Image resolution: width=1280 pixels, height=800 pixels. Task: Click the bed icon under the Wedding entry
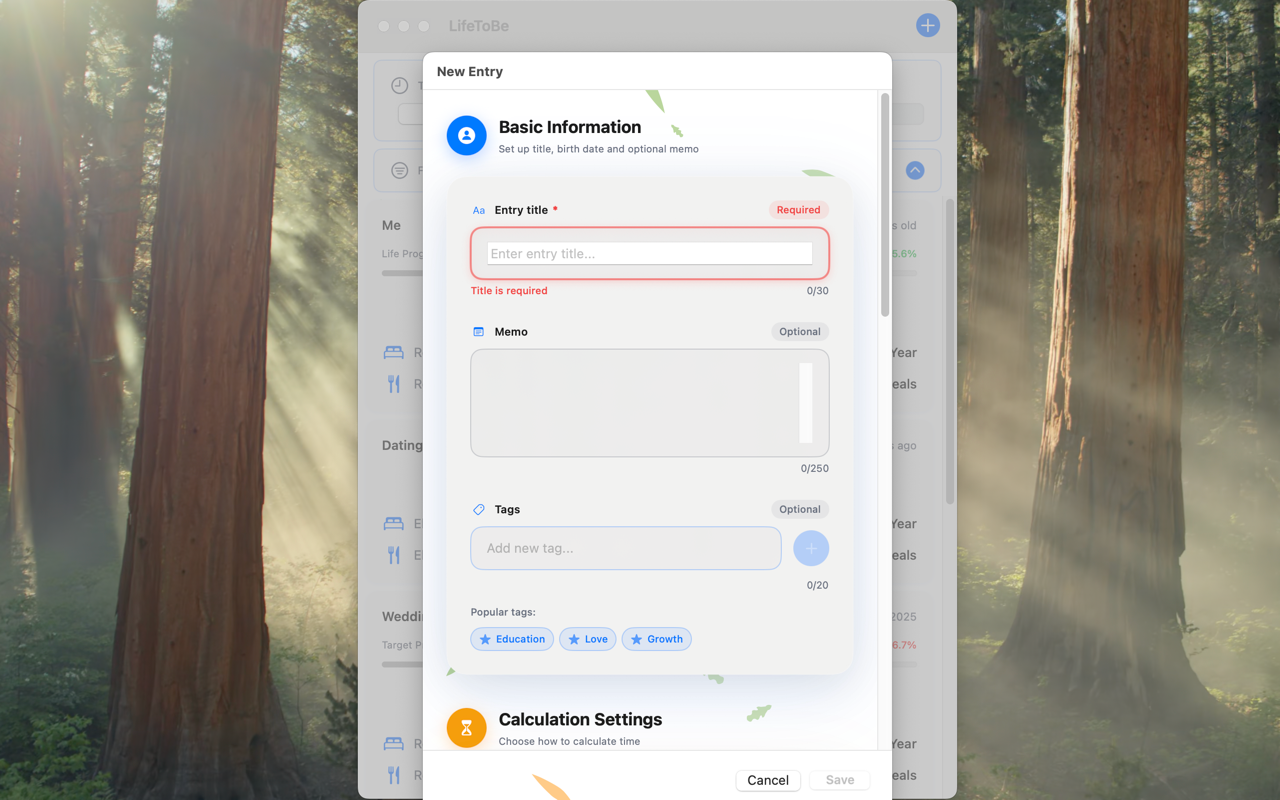point(394,744)
